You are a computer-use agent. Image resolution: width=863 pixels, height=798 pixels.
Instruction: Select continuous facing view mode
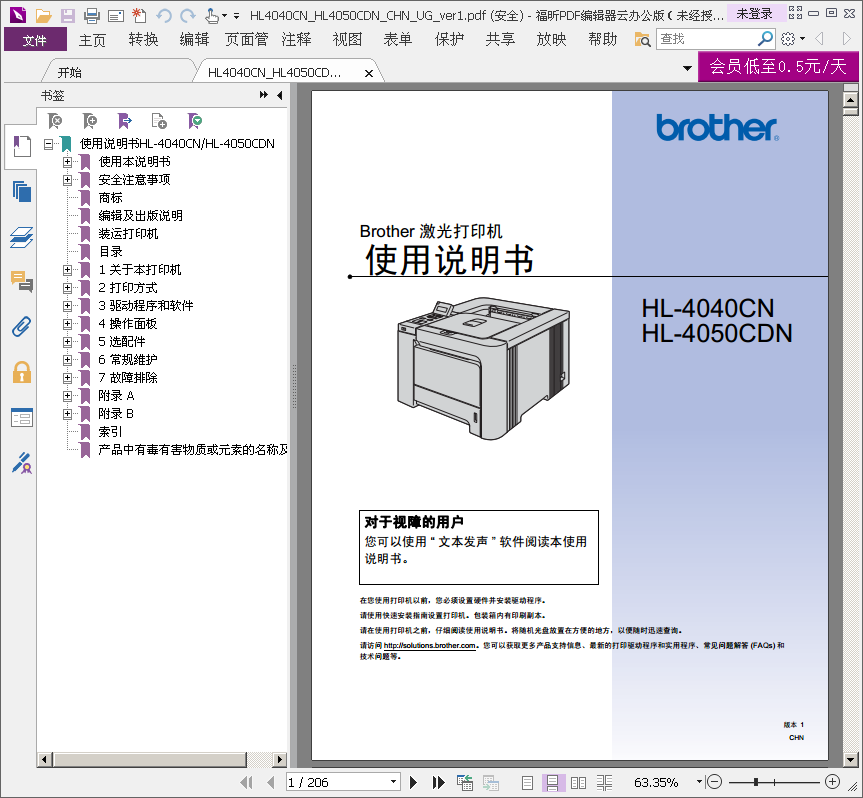pos(604,783)
